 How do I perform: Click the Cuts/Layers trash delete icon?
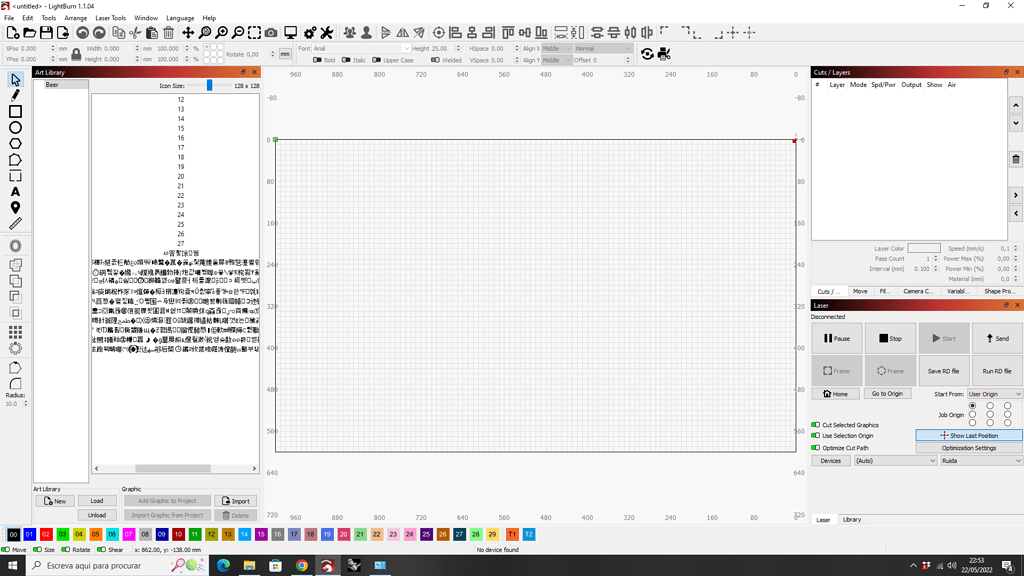[x=1016, y=159]
